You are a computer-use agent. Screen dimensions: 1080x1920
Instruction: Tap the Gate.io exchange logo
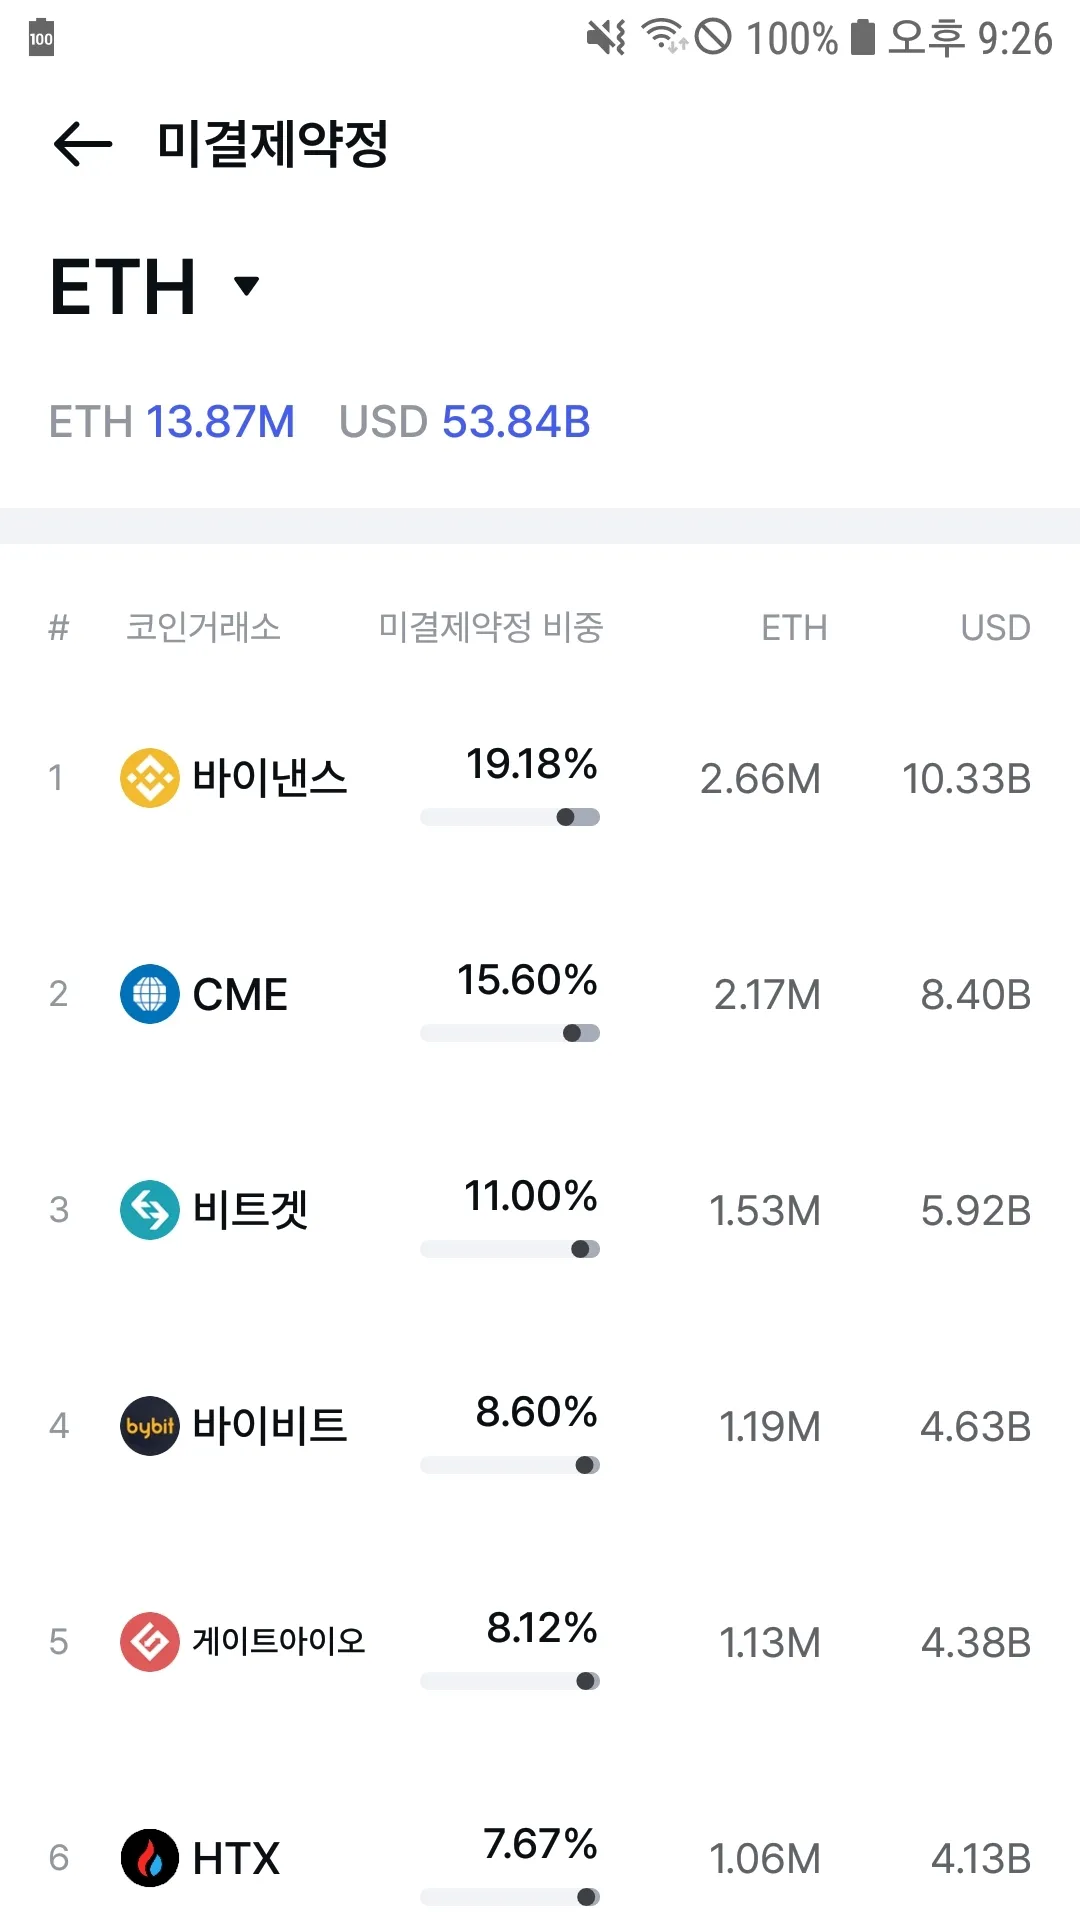click(150, 1642)
